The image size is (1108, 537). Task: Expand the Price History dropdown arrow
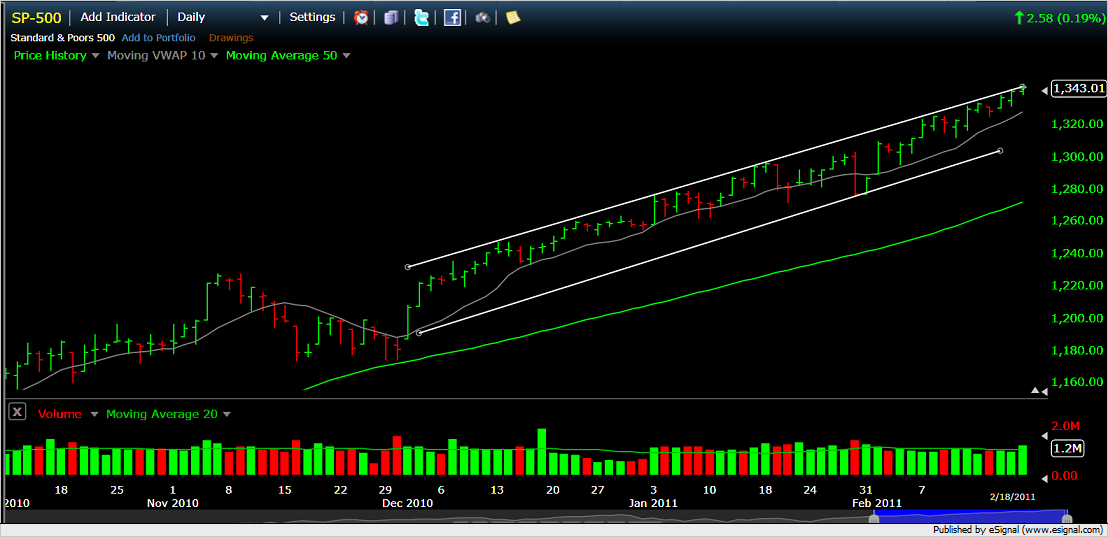pyautogui.click(x=95, y=56)
